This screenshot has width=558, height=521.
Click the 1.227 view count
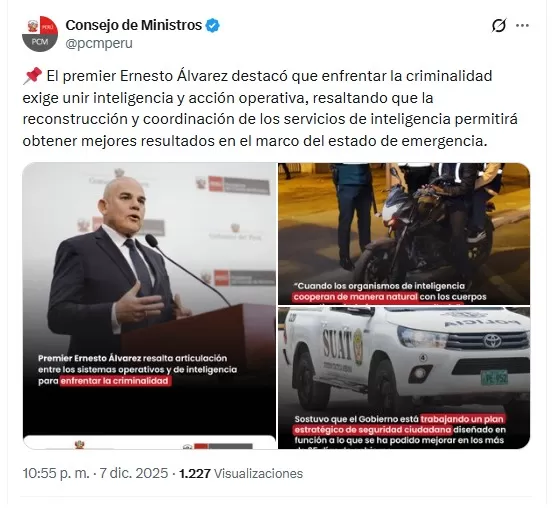(195, 474)
